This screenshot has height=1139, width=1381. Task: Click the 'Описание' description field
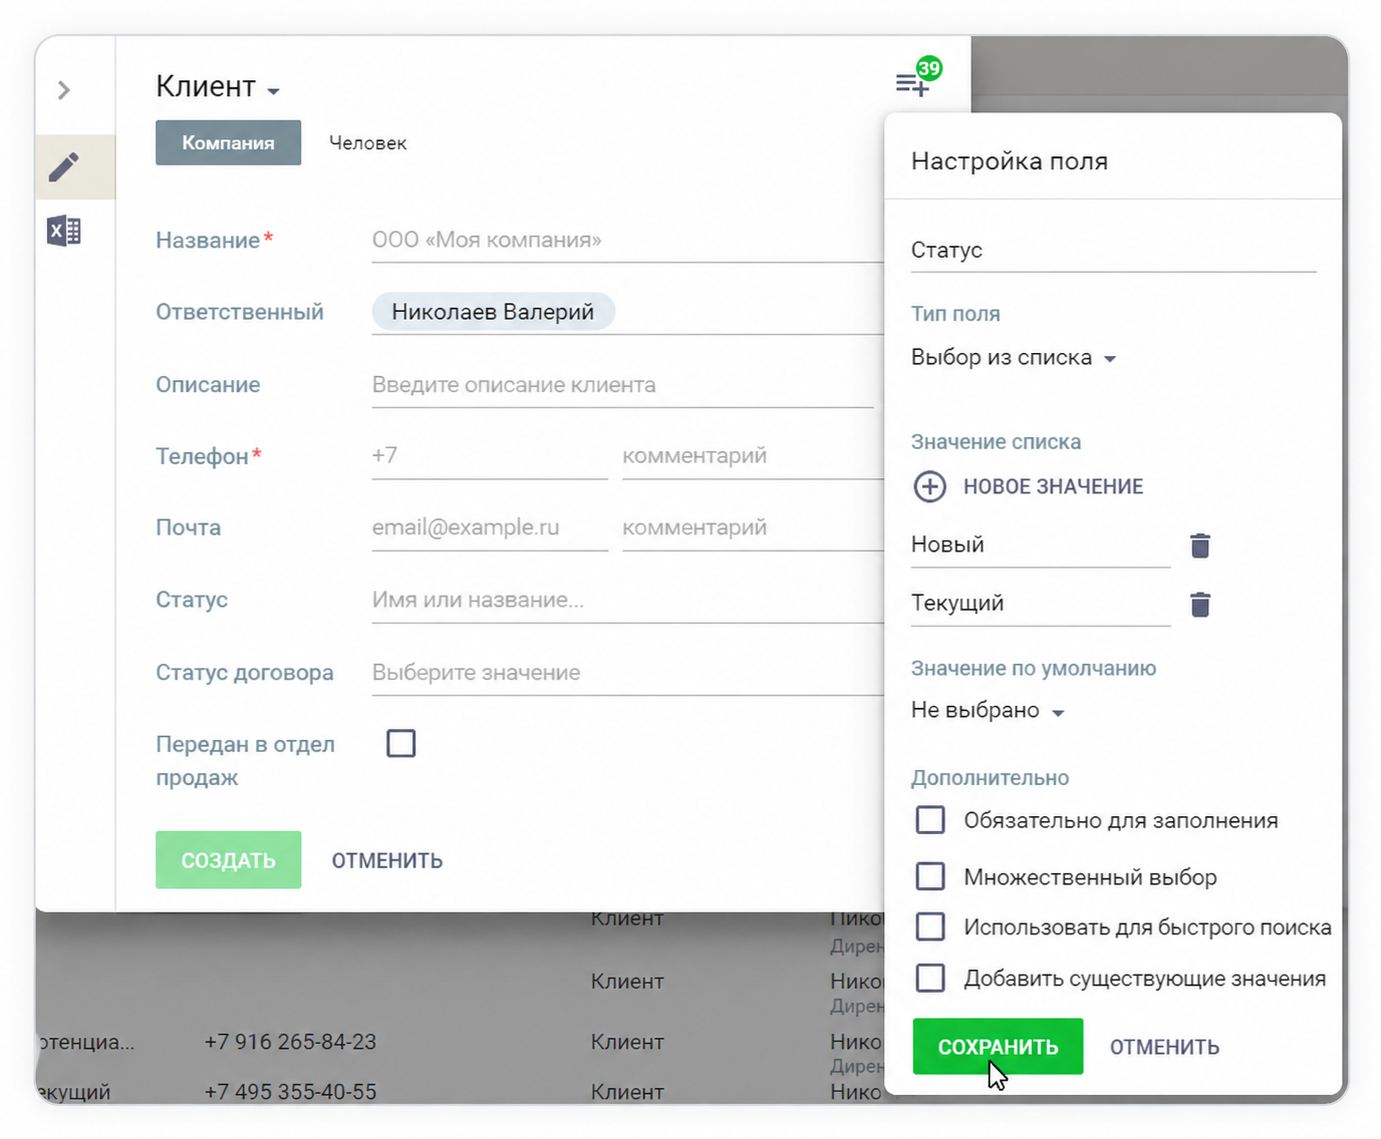click(x=622, y=386)
